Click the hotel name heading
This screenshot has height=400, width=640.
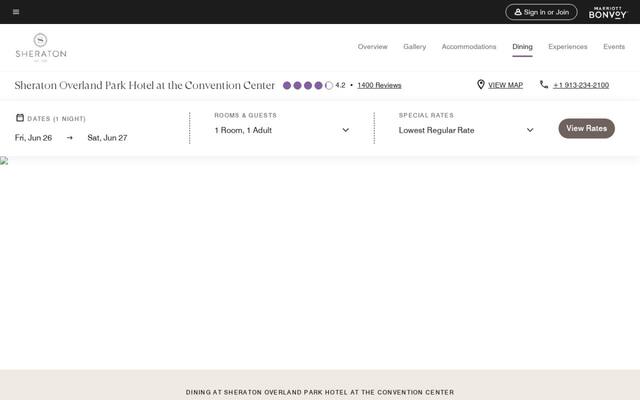click(144, 85)
